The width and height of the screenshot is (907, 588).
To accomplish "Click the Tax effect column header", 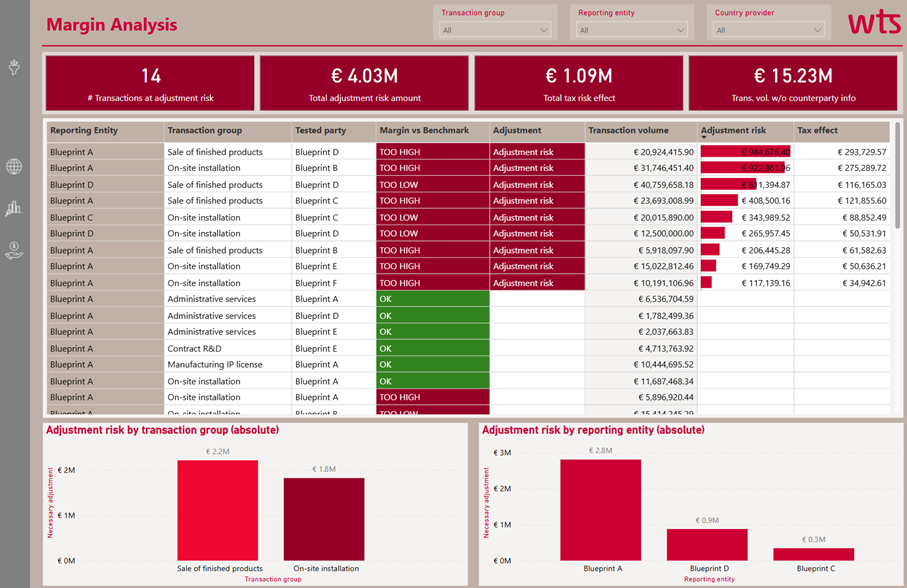I will coord(817,131).
